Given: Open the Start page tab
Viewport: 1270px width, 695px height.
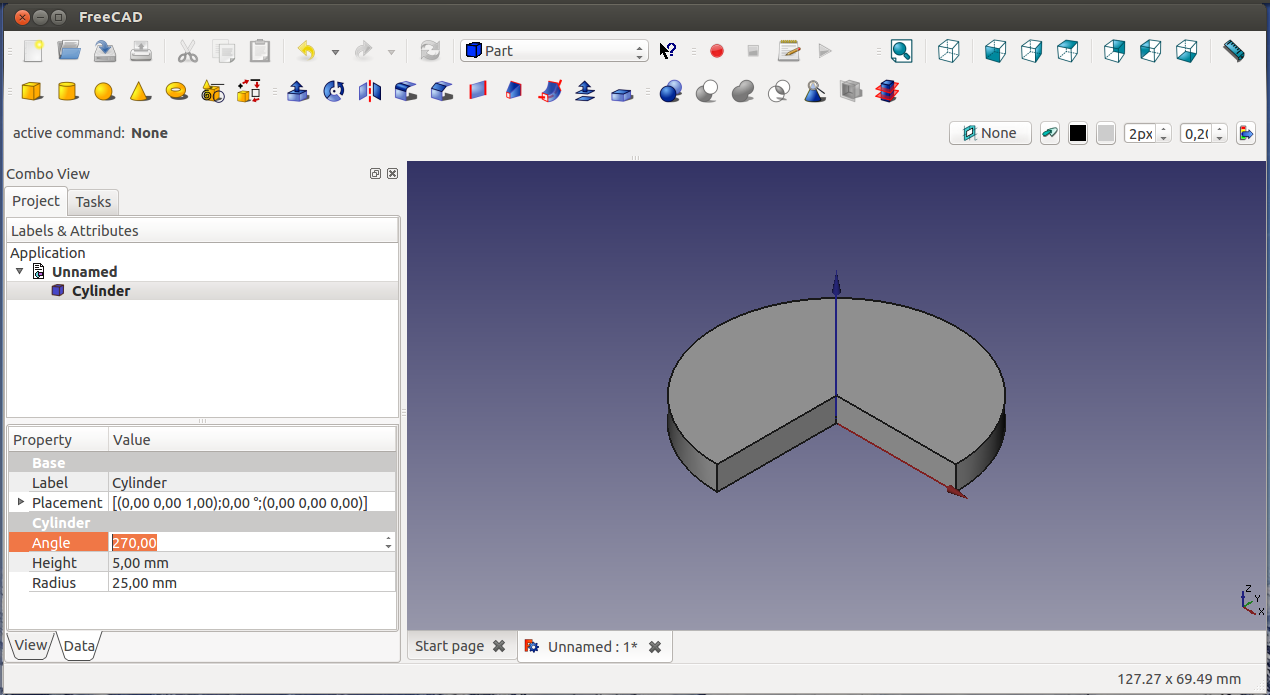Looking at the screenshot, I should (449, 646).
